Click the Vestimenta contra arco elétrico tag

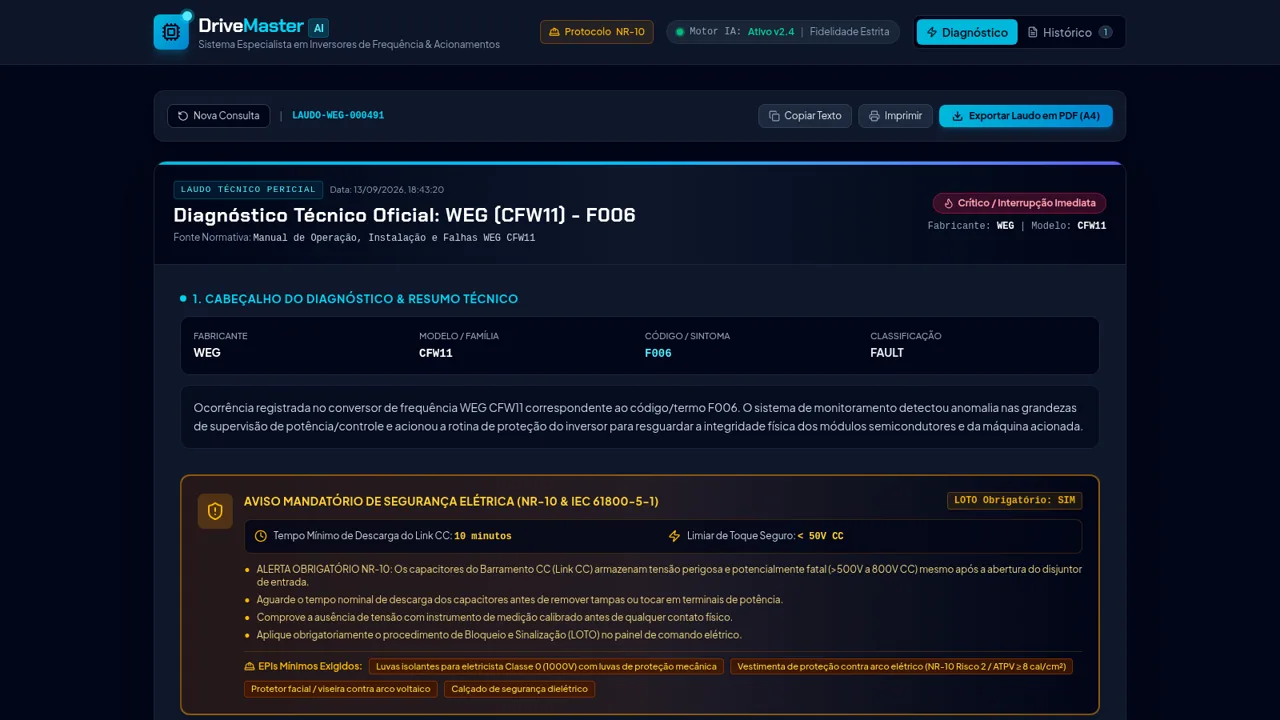901,666
